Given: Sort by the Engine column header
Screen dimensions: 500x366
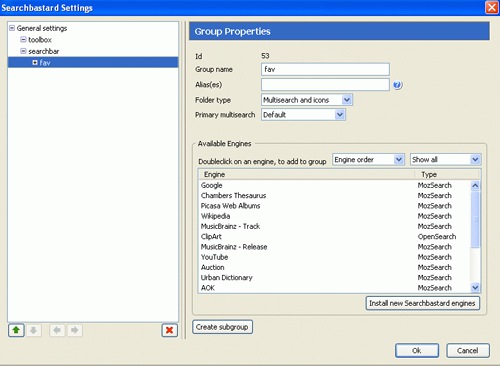Looking at the screenshot, I should click(x=306, y=174).
